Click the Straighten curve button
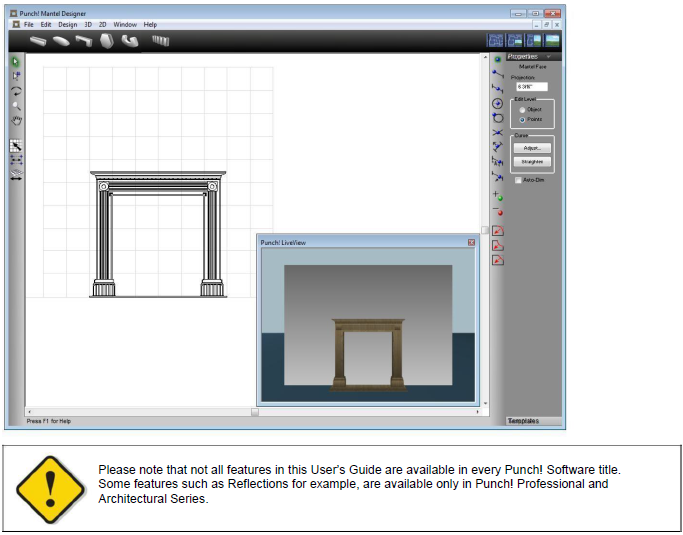The width and height of the screenshot is (683, 535). 532,162
